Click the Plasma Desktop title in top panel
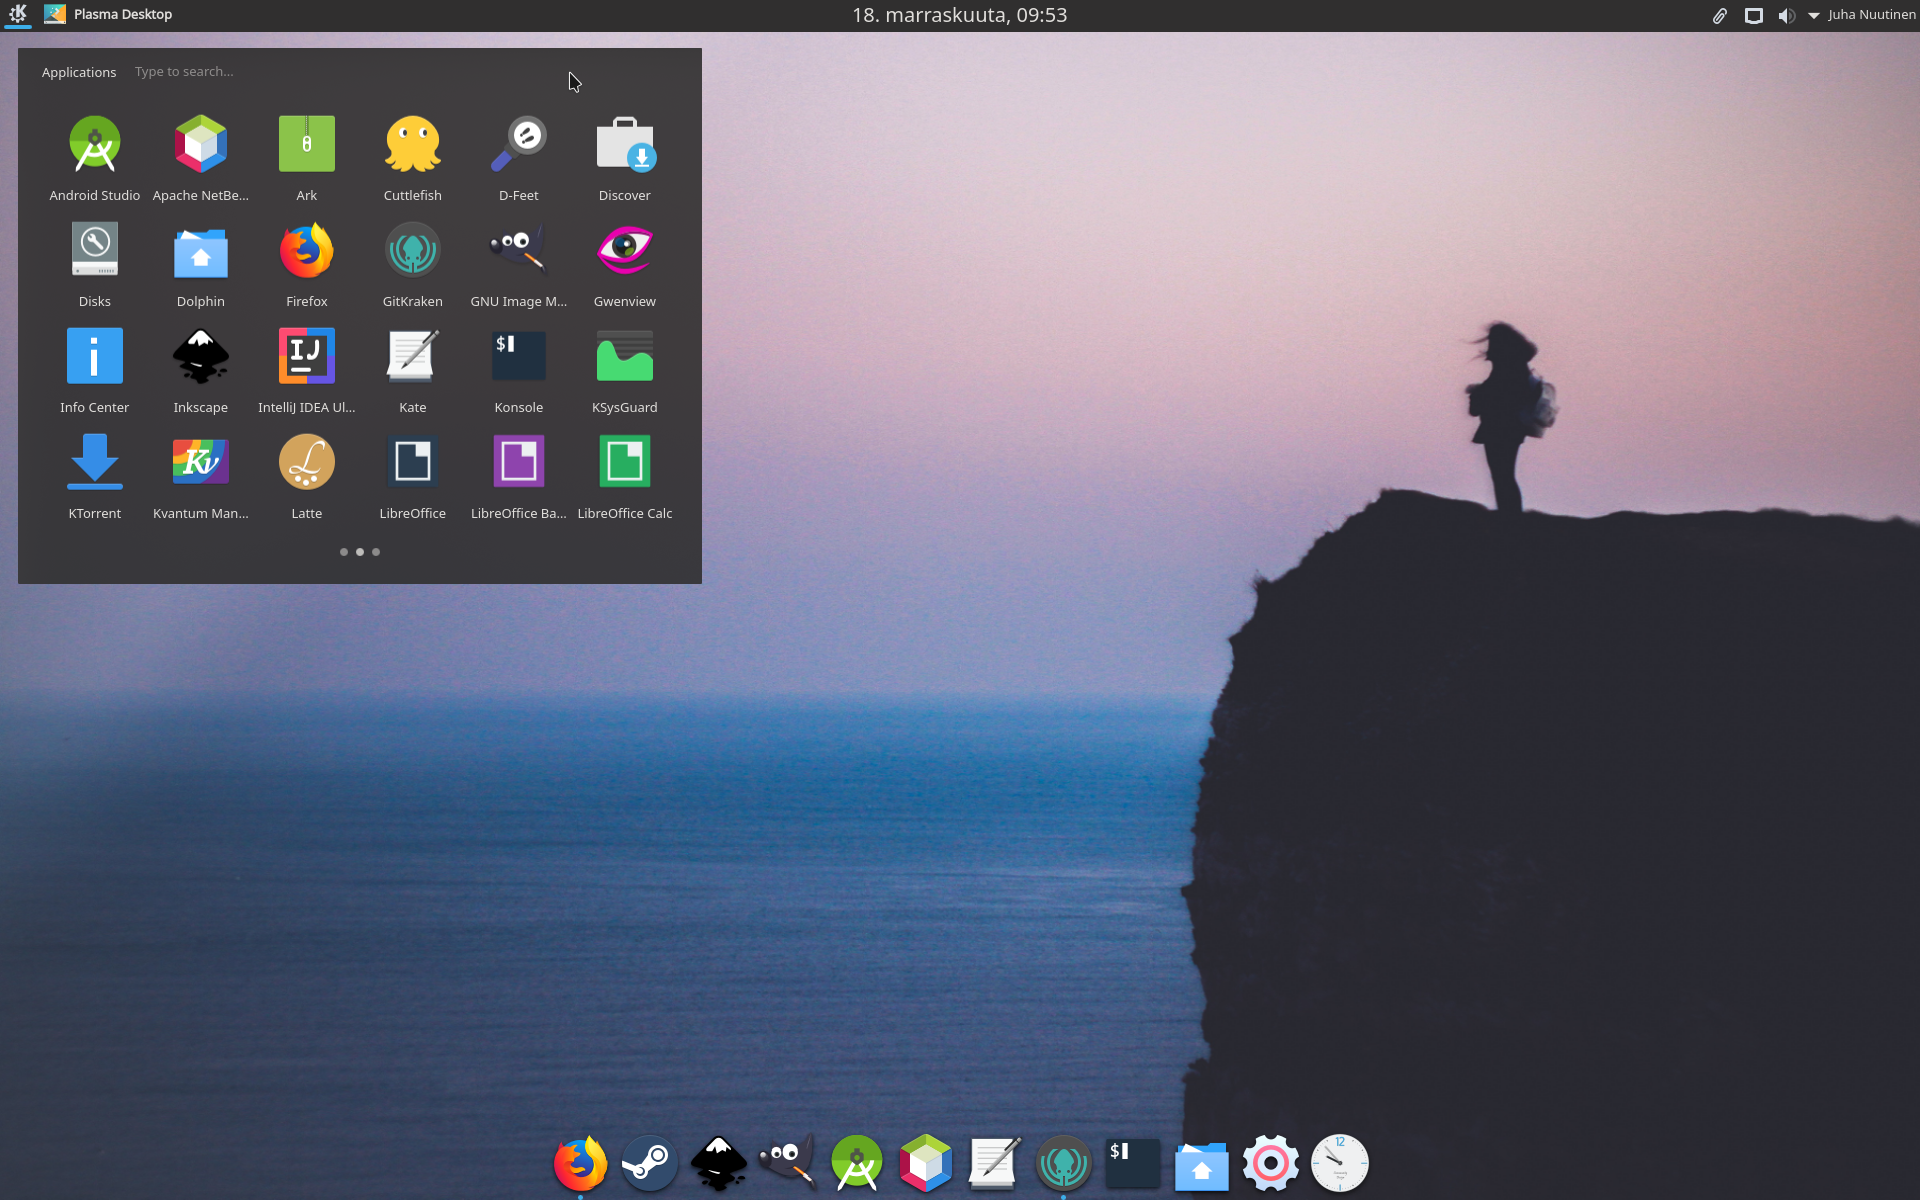Screen dimensions: 1920x1200 pyautogui.click(x=122, y=14)
